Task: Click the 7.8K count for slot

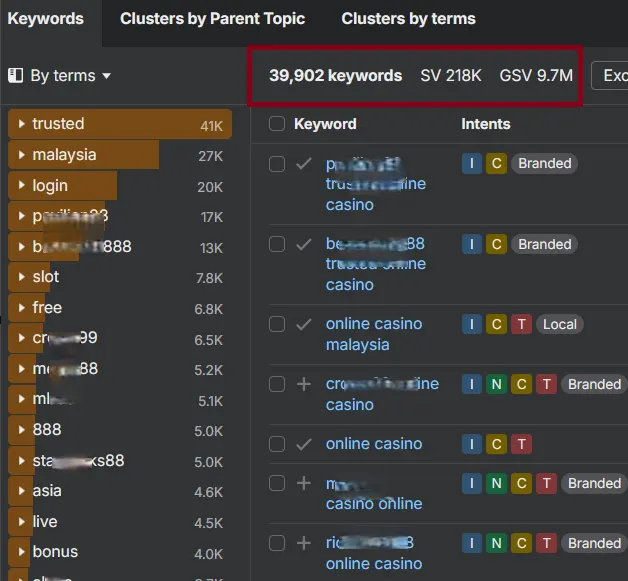Action: [209, 278]
